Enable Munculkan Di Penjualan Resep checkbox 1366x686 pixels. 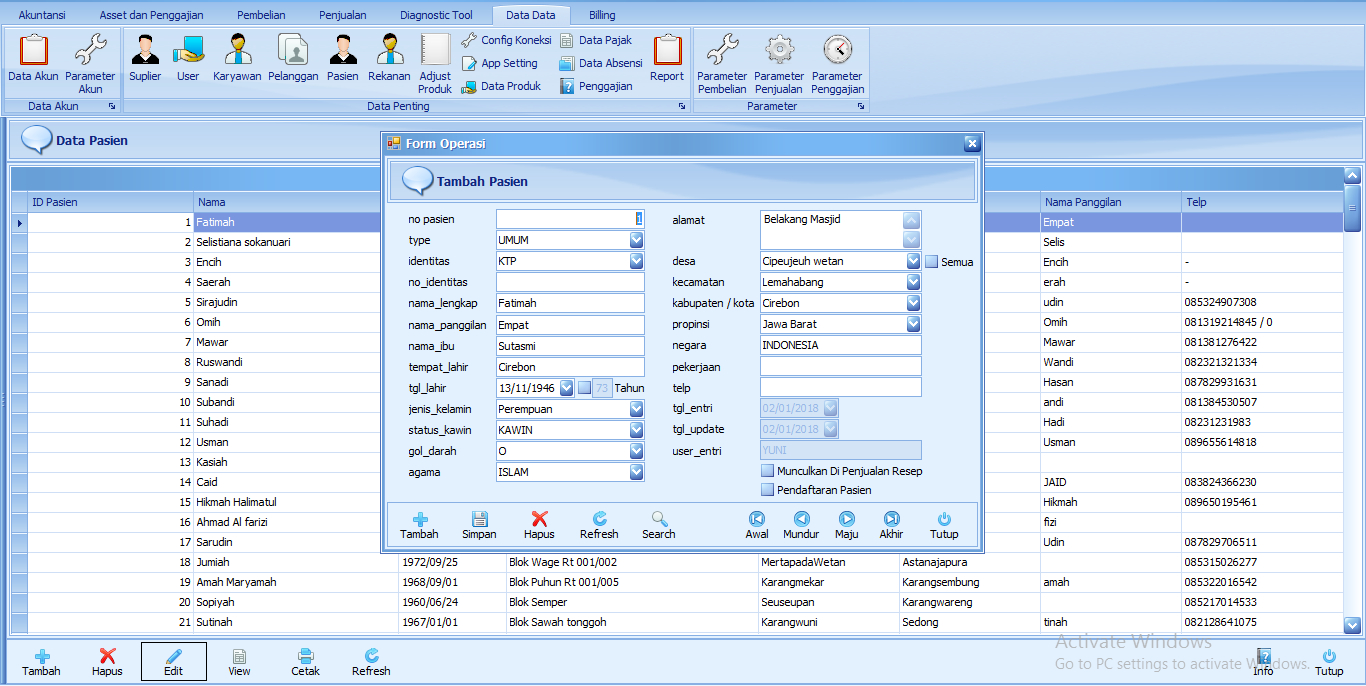coord(768,471)
